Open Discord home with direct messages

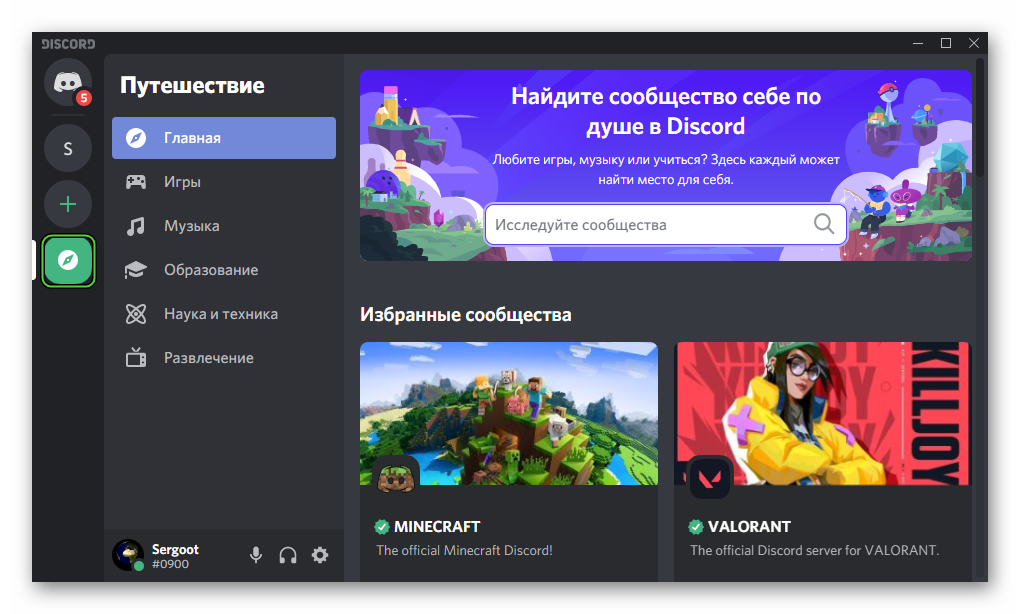tap(68, 82)
